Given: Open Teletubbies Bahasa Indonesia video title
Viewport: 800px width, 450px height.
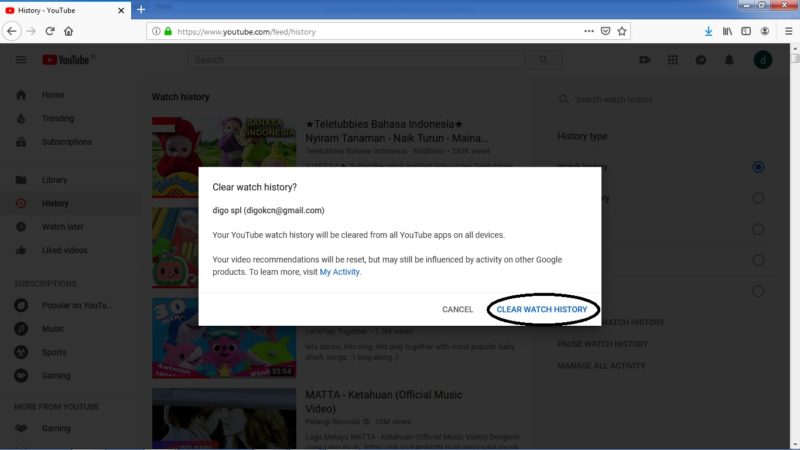Looking at the screenshot, I should [x=396, y=131].
